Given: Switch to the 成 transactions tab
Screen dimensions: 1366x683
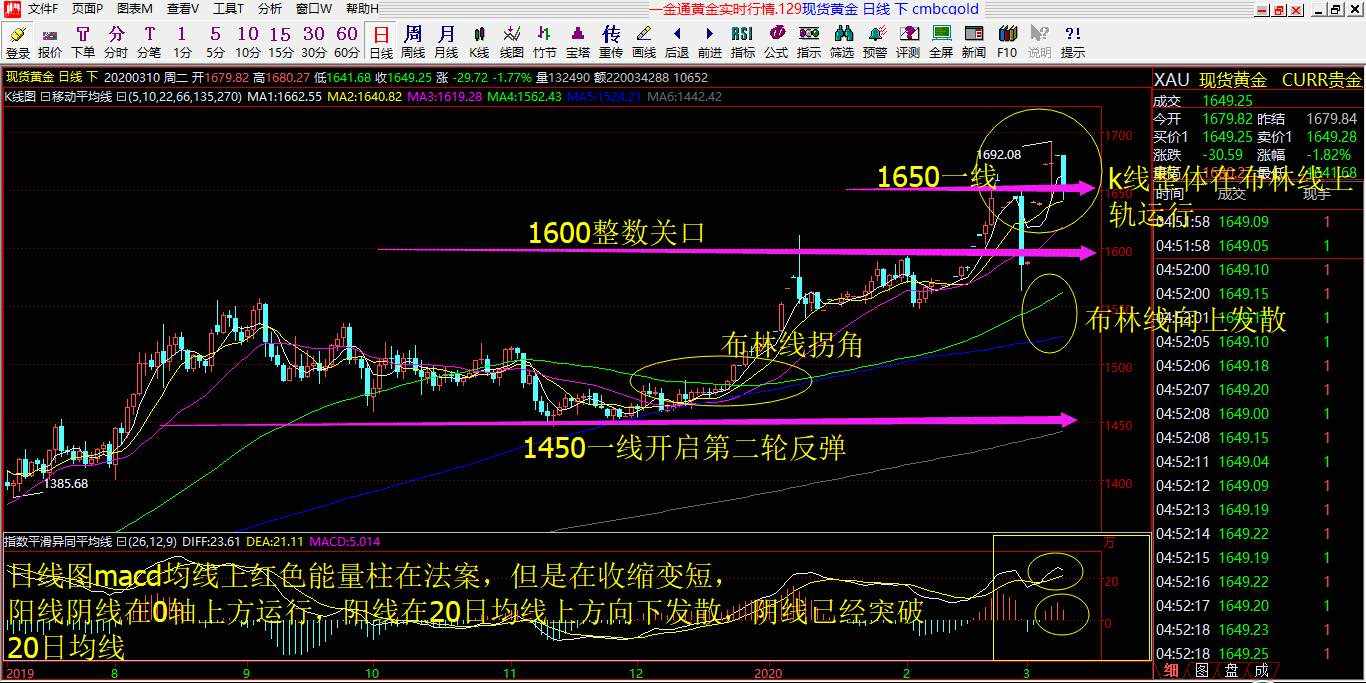Looking at the screenshot, I should (1262, 670).
